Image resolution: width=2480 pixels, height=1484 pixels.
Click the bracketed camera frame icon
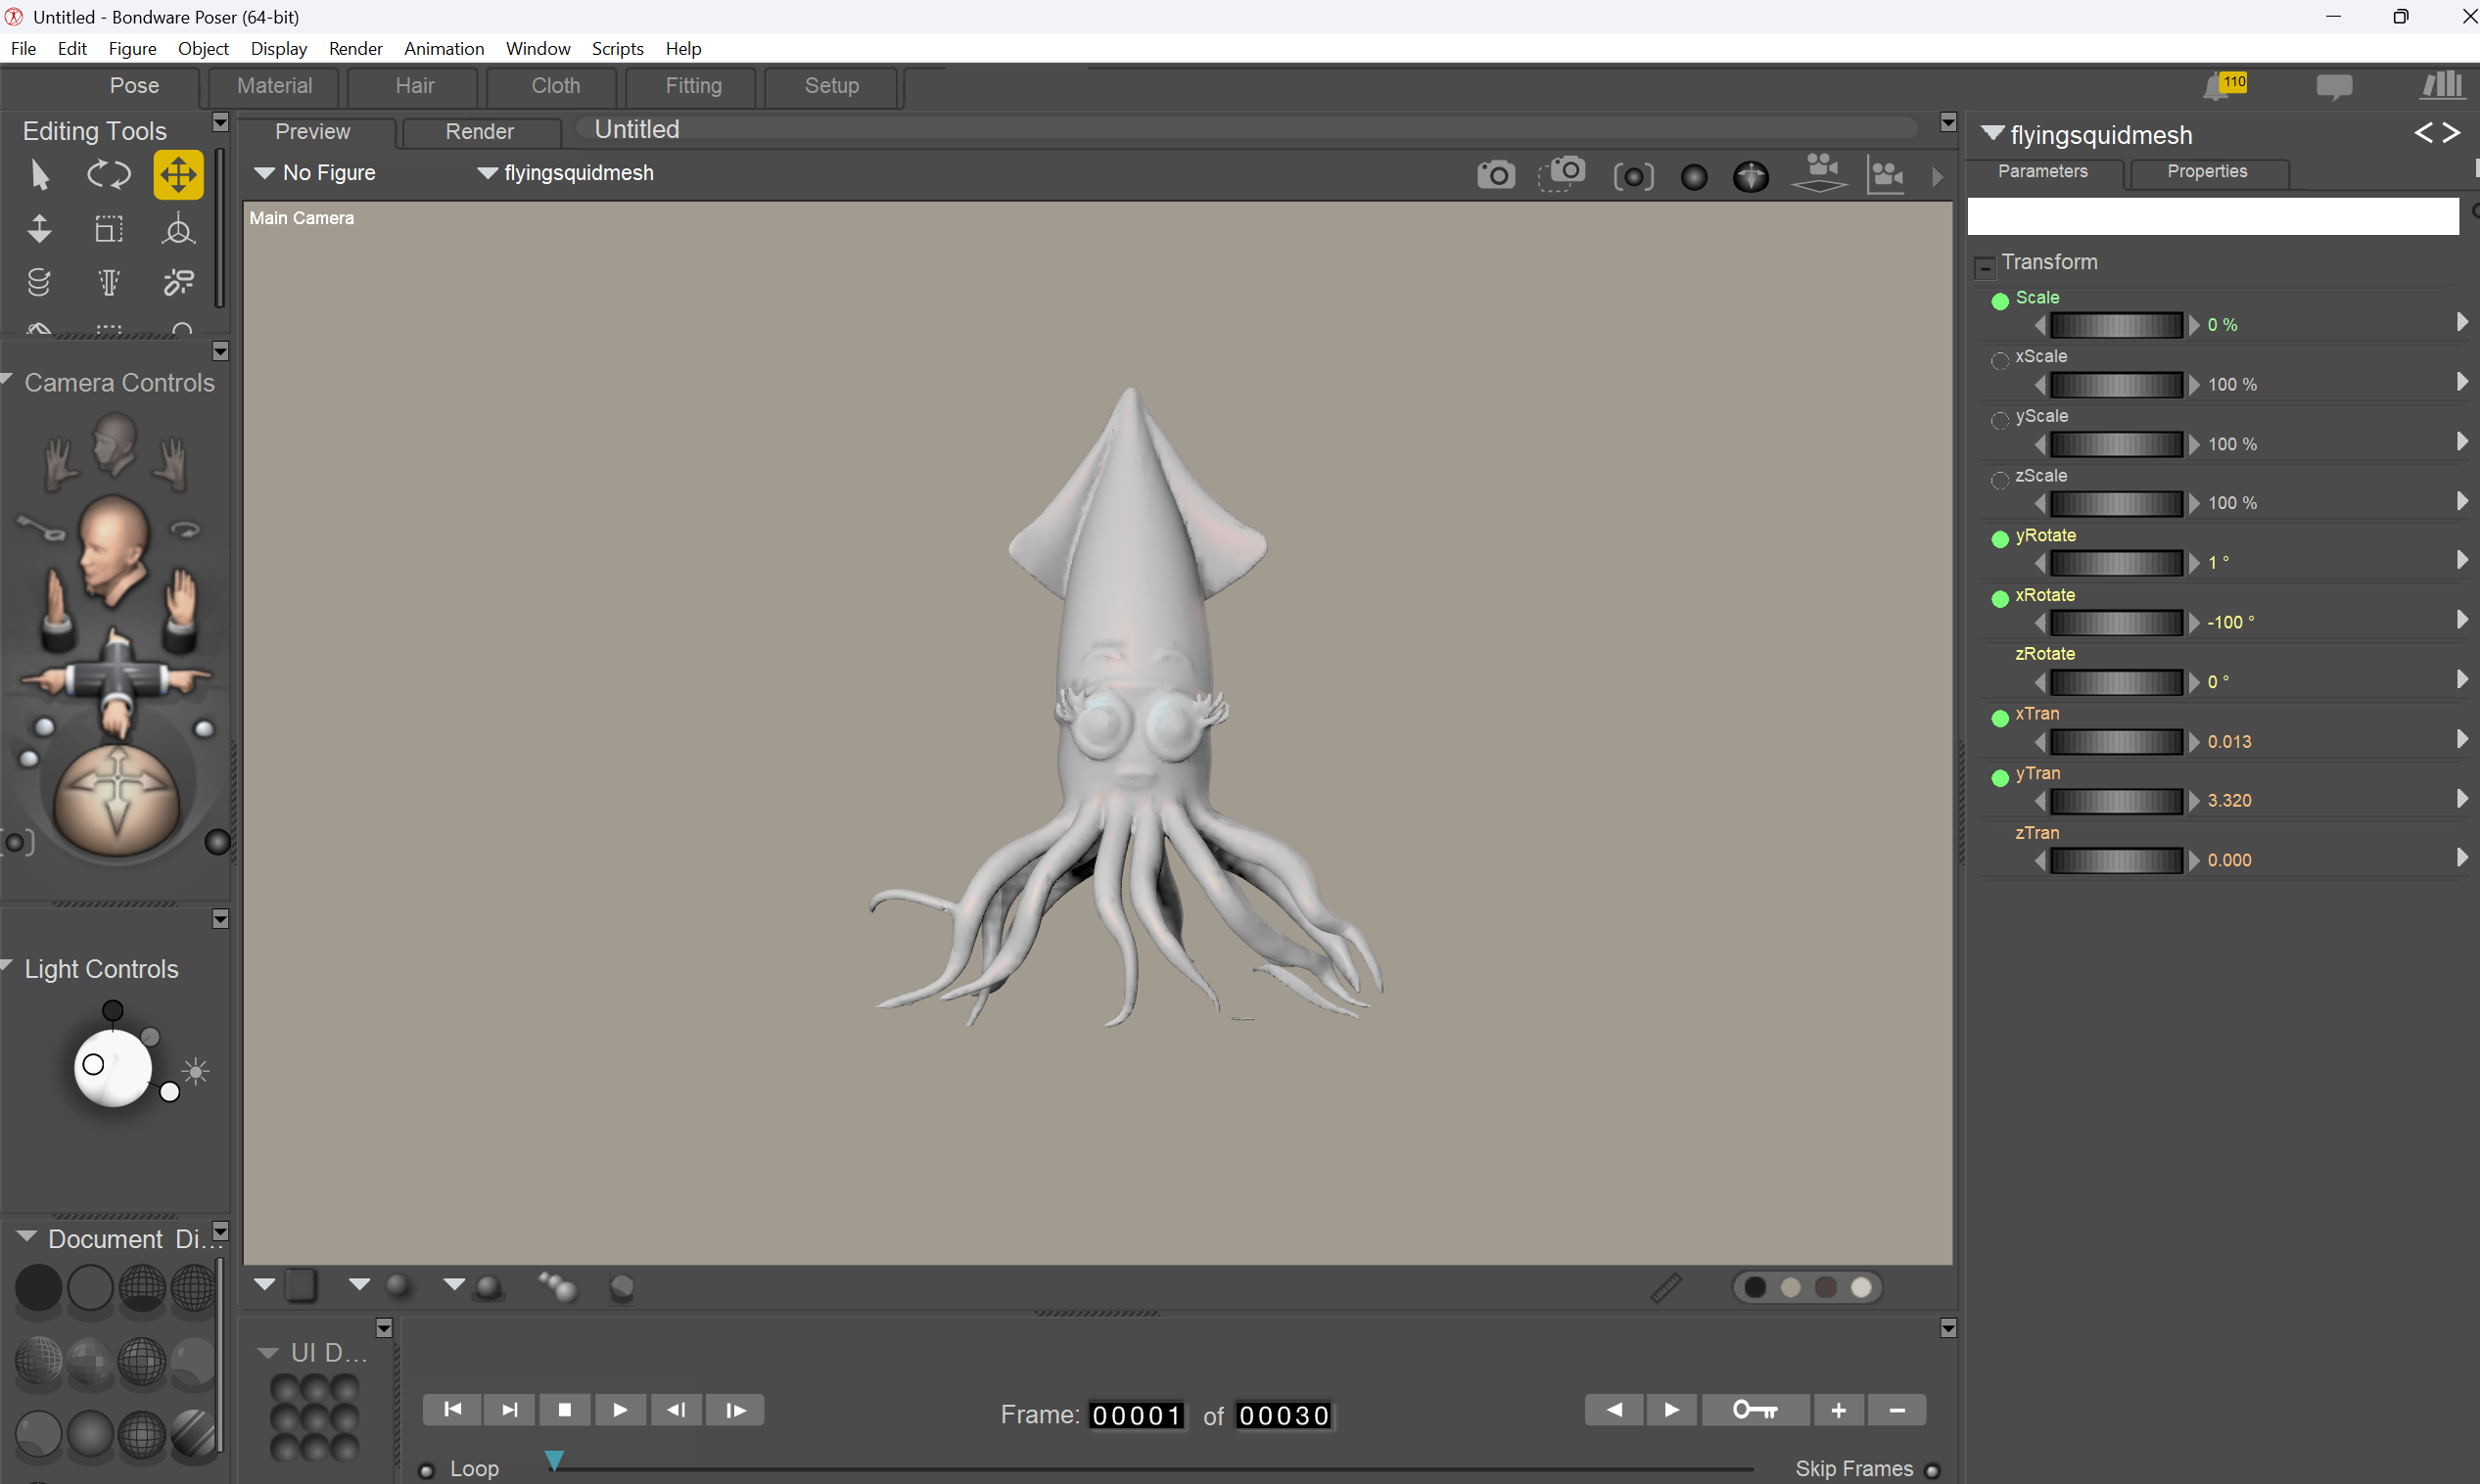coord(1633,177)
